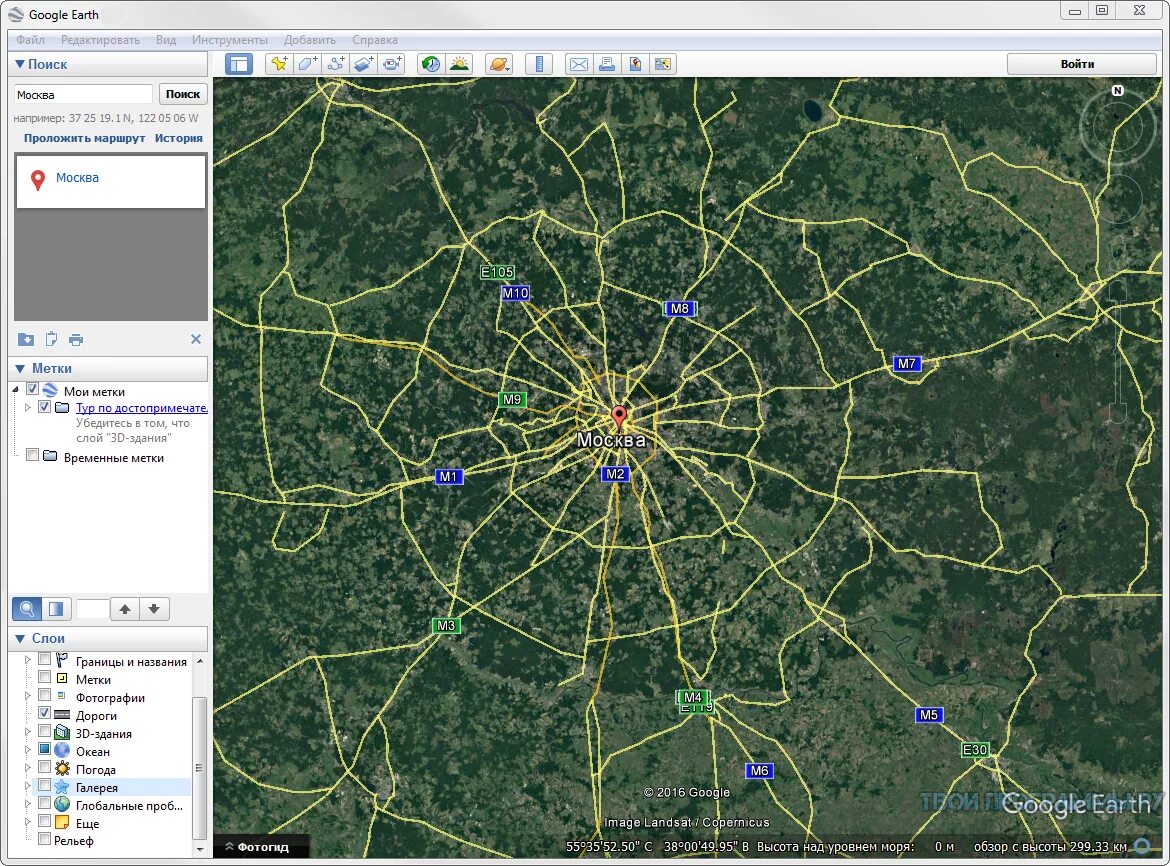Print search results icon

click(x=75, y=339)
